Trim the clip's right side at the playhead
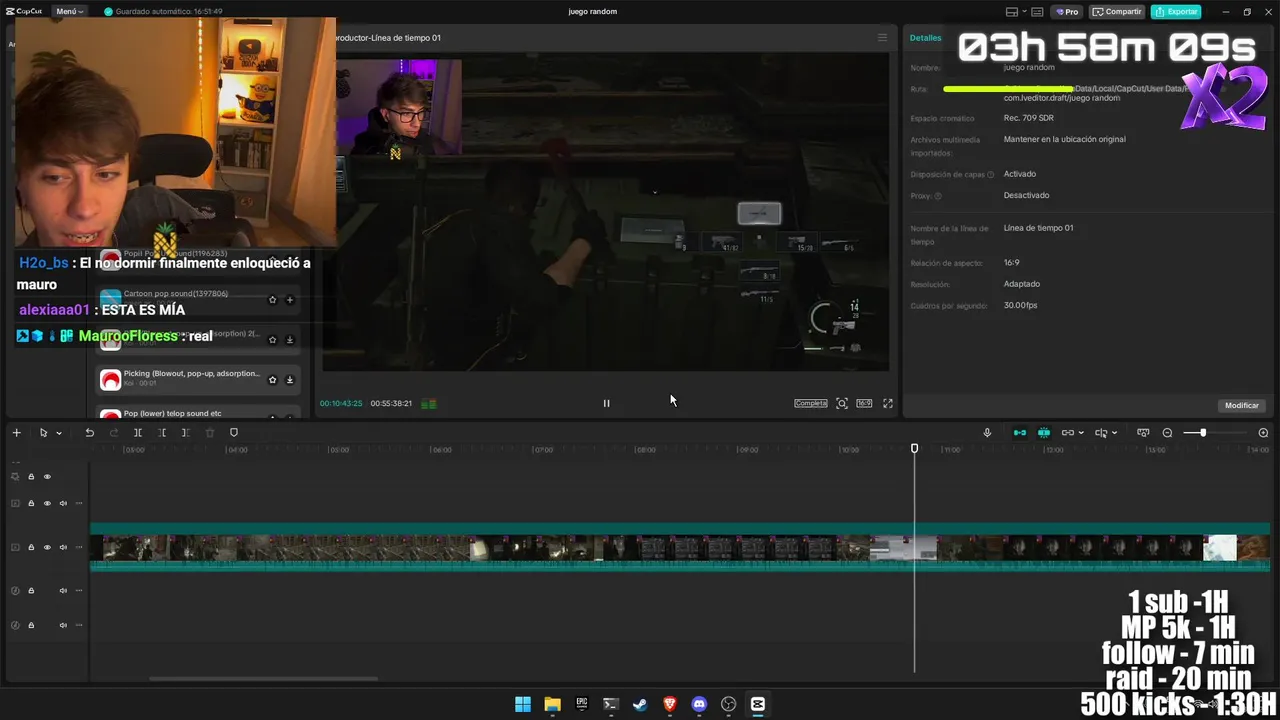 tap(186, 433)
